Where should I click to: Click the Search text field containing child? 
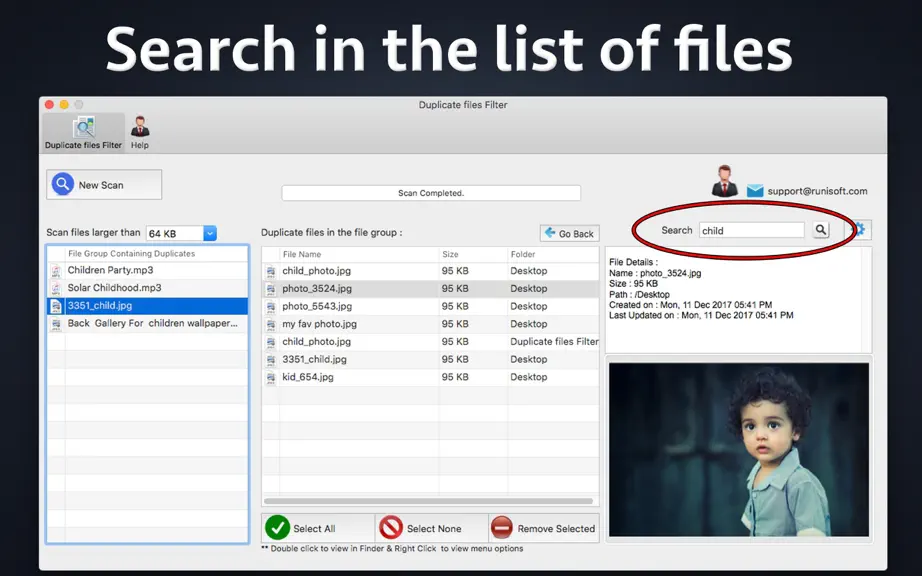pos(751,230)
